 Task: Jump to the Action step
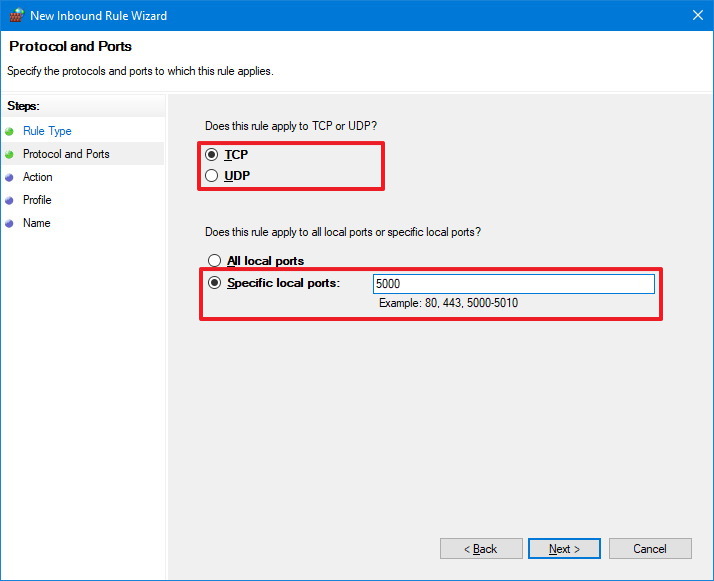(38, 177)
